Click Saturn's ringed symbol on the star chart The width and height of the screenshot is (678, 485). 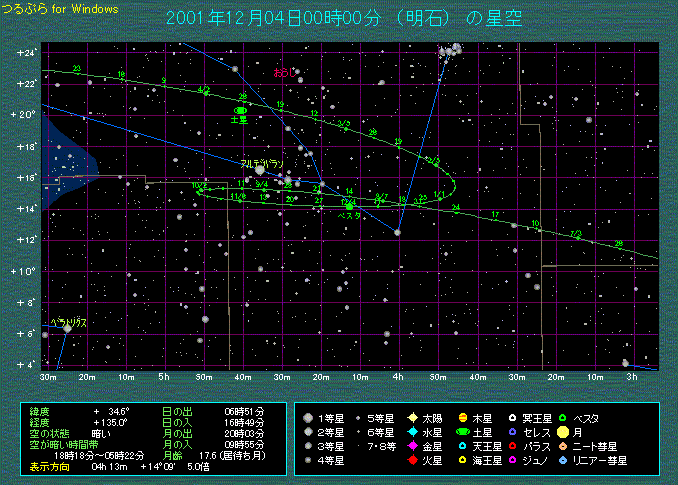click(x=240, y=111)
